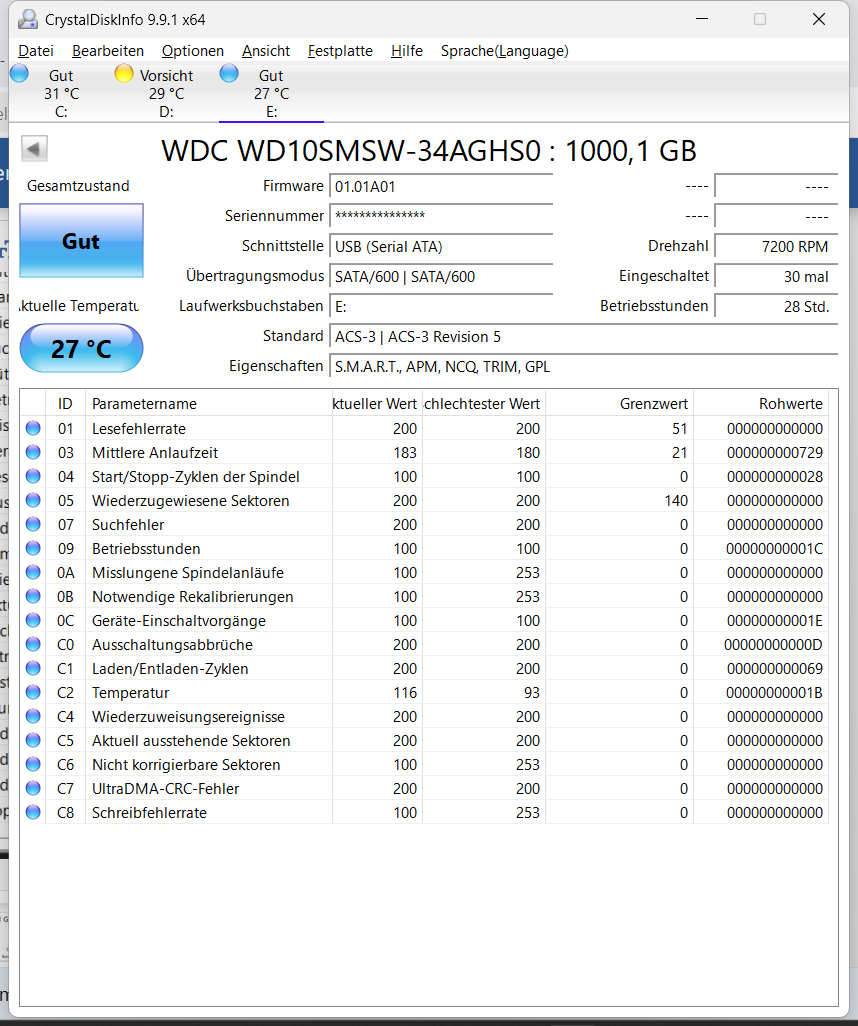Open the Datei menu

(x=36, y=51)
